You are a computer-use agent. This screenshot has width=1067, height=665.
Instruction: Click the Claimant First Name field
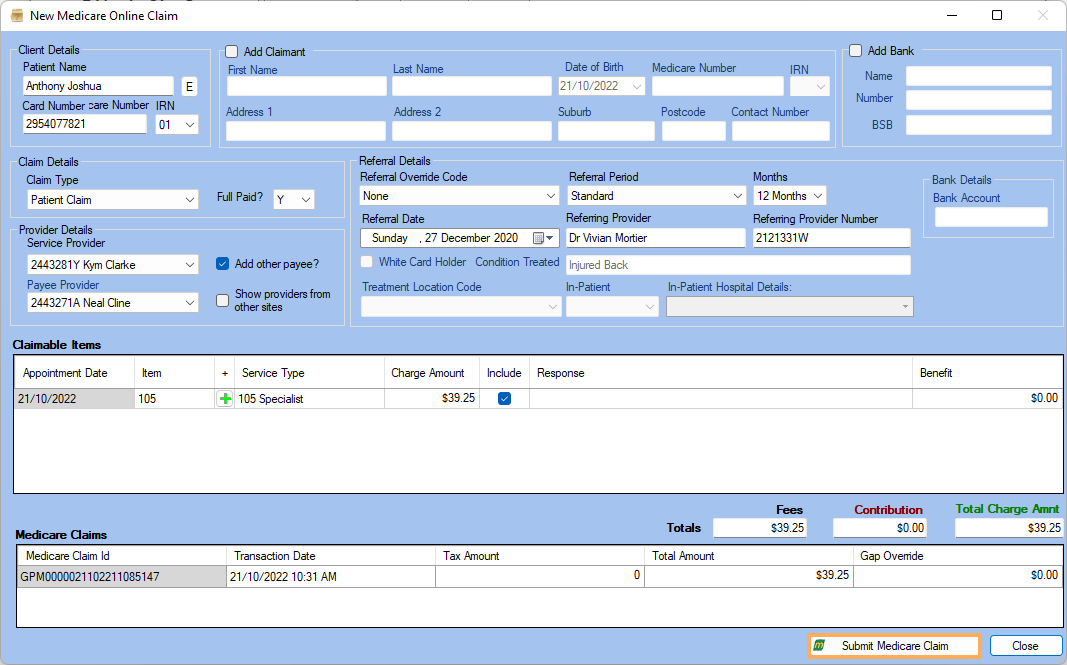[x=306, y=86]
